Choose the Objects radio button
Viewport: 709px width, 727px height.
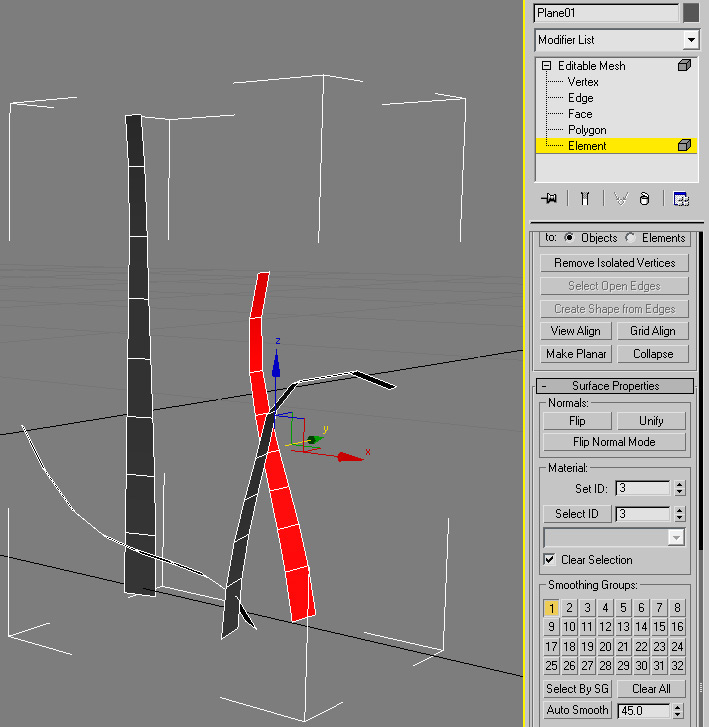click(x=569, y=237)
